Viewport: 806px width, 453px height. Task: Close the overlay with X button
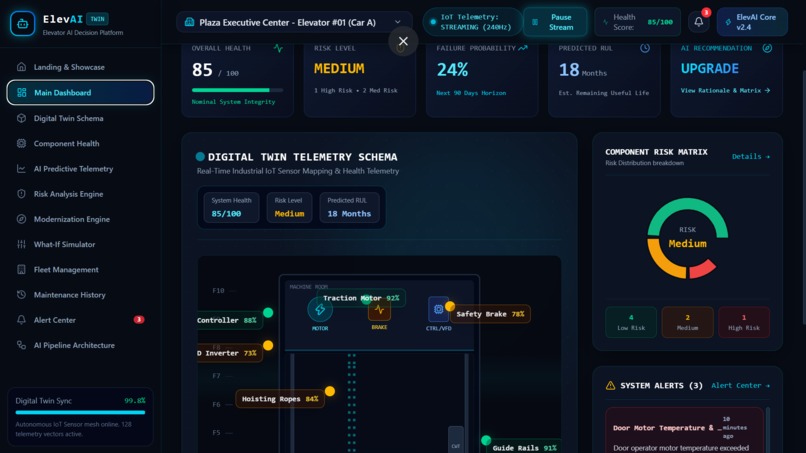tap(404, 41)
